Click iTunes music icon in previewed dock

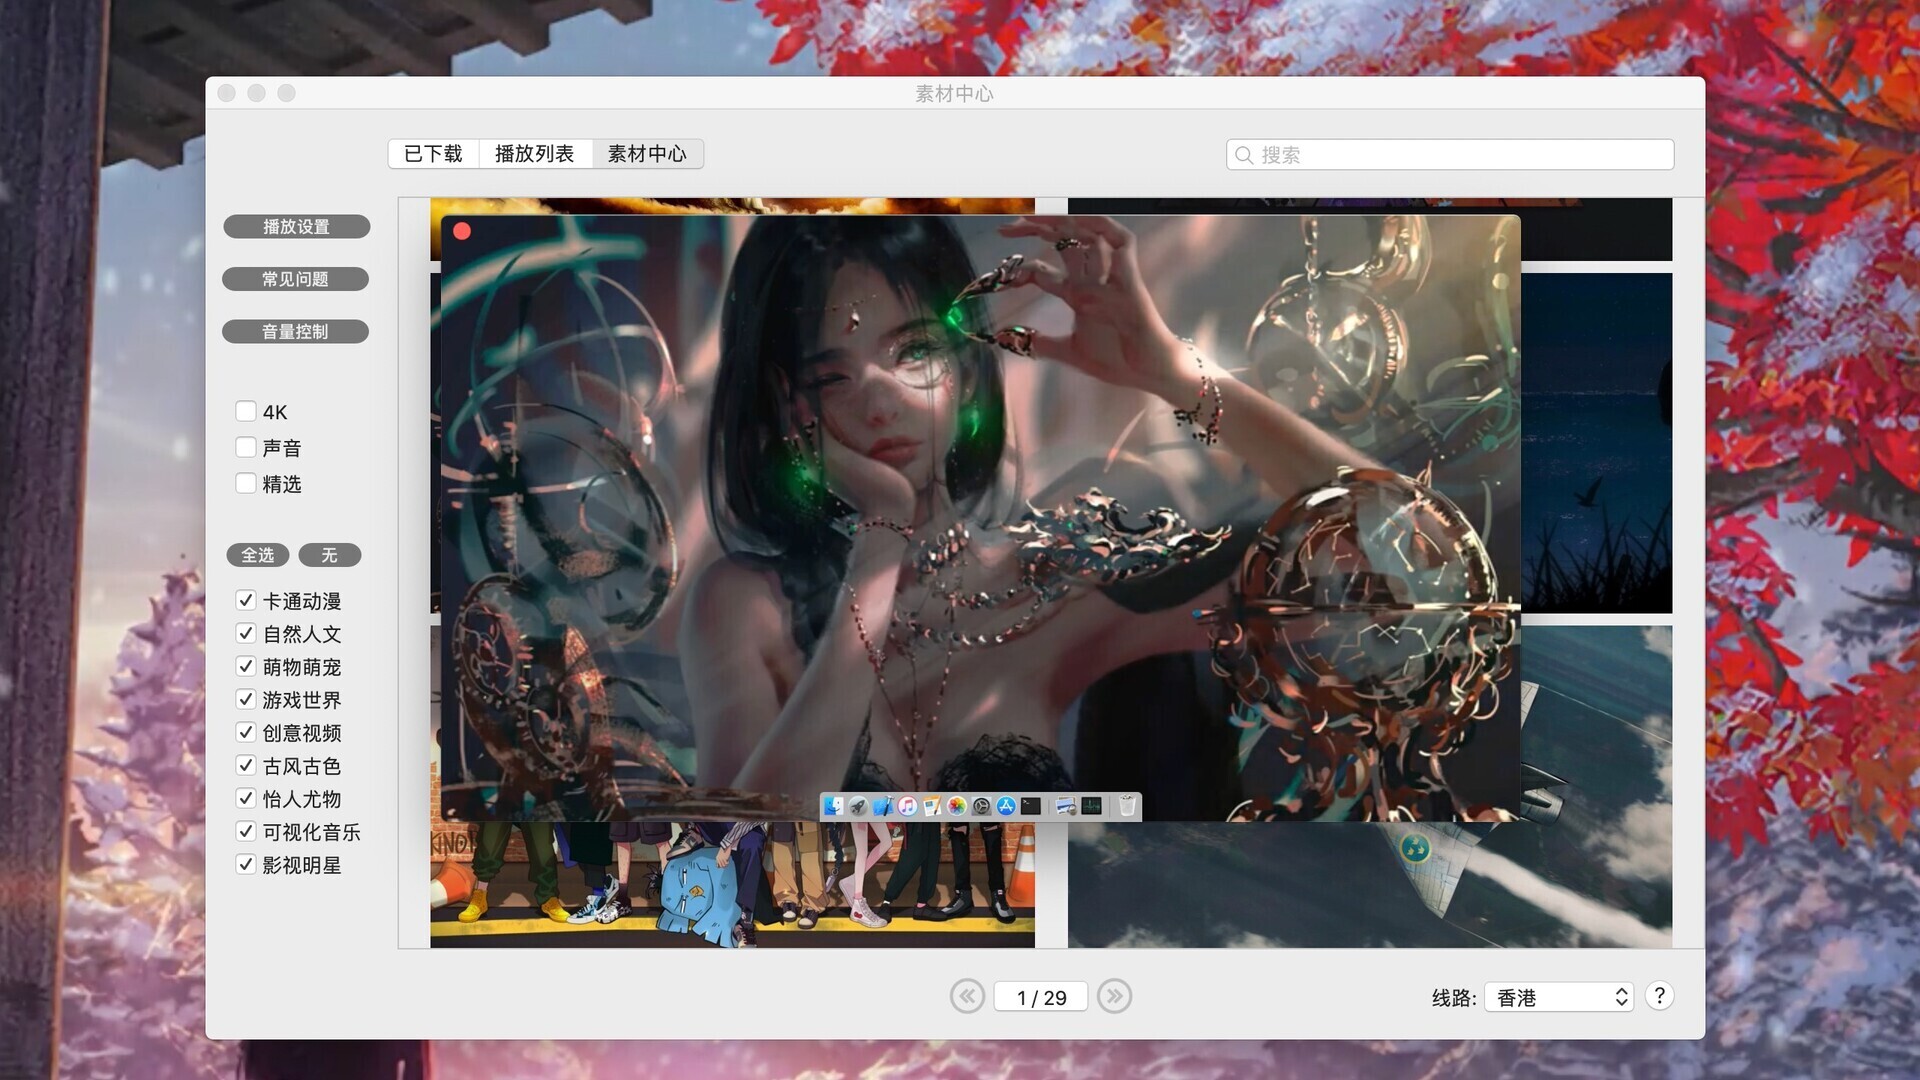907,806
